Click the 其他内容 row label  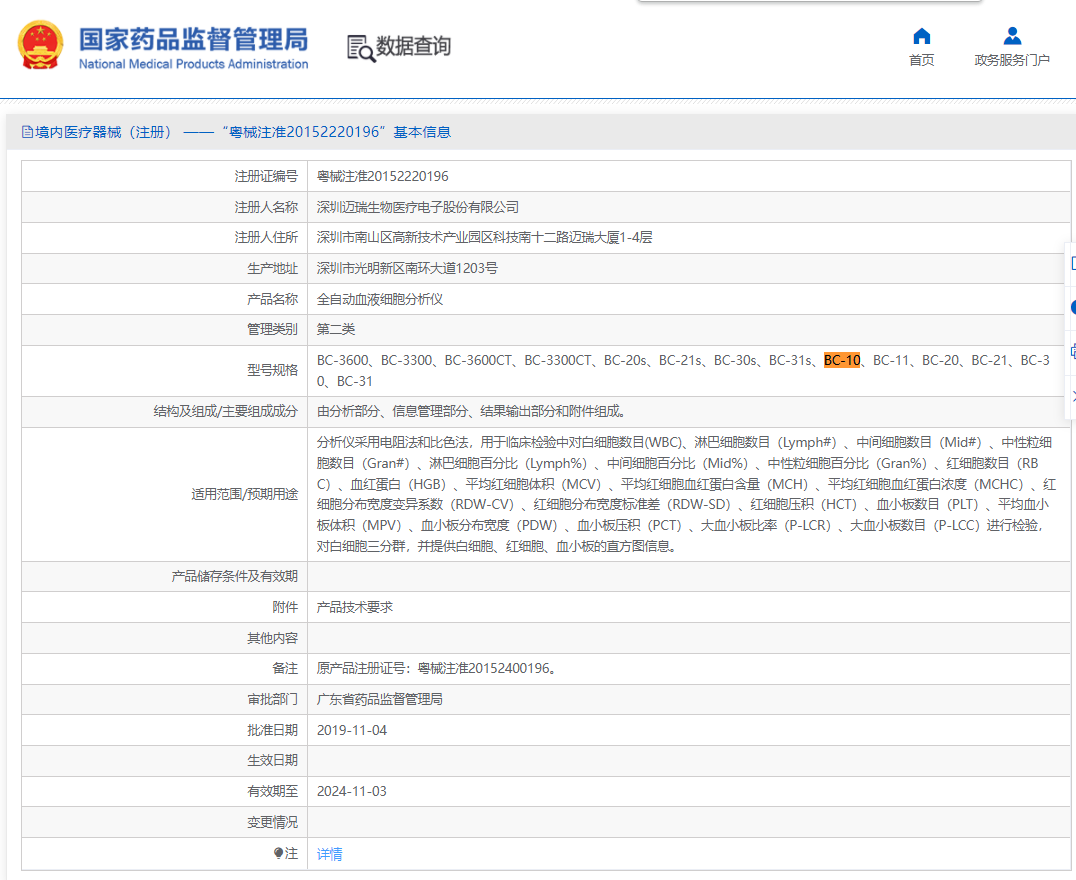click(272, 638)
